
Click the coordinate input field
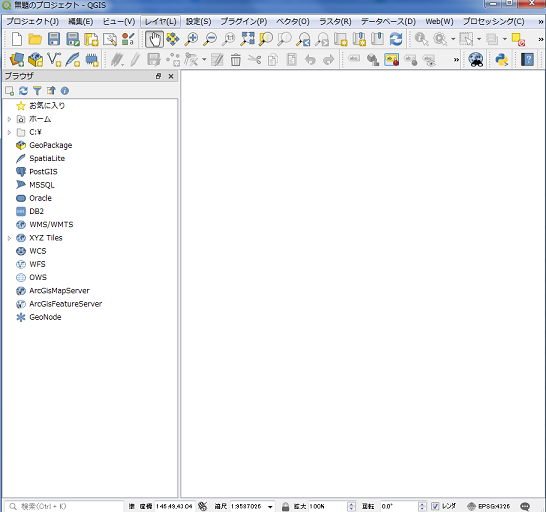coord(175,506)
